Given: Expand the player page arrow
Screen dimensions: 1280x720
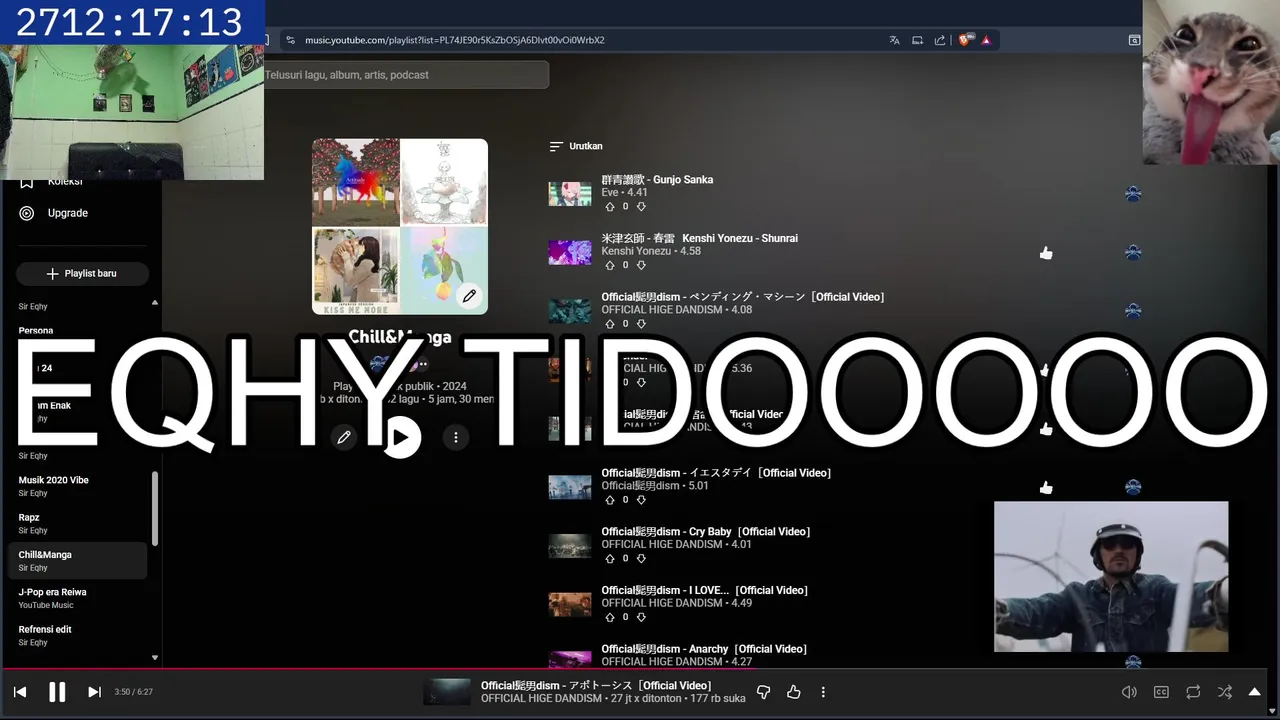Looking at the screenshot, I should click(1254, 692).
